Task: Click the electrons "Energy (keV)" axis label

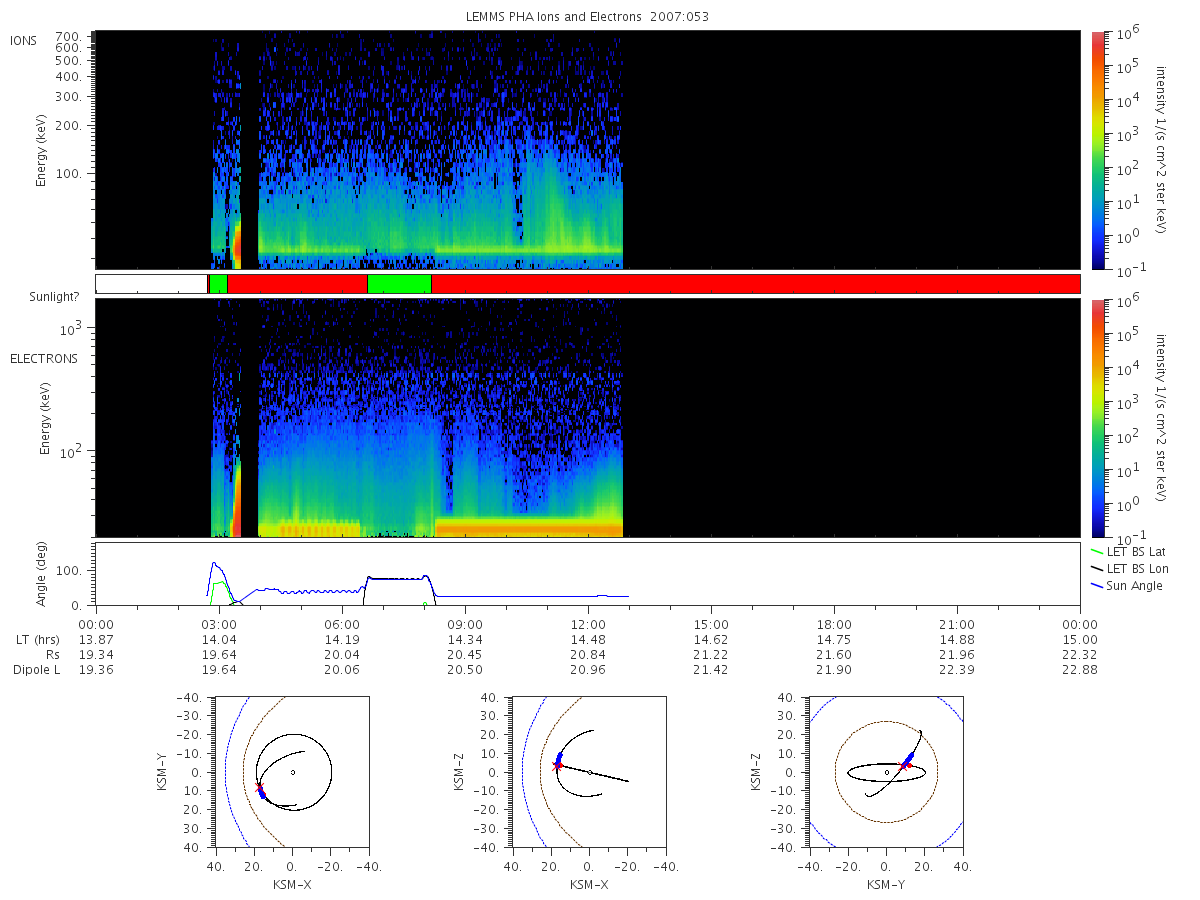Action: coord(45,418)
